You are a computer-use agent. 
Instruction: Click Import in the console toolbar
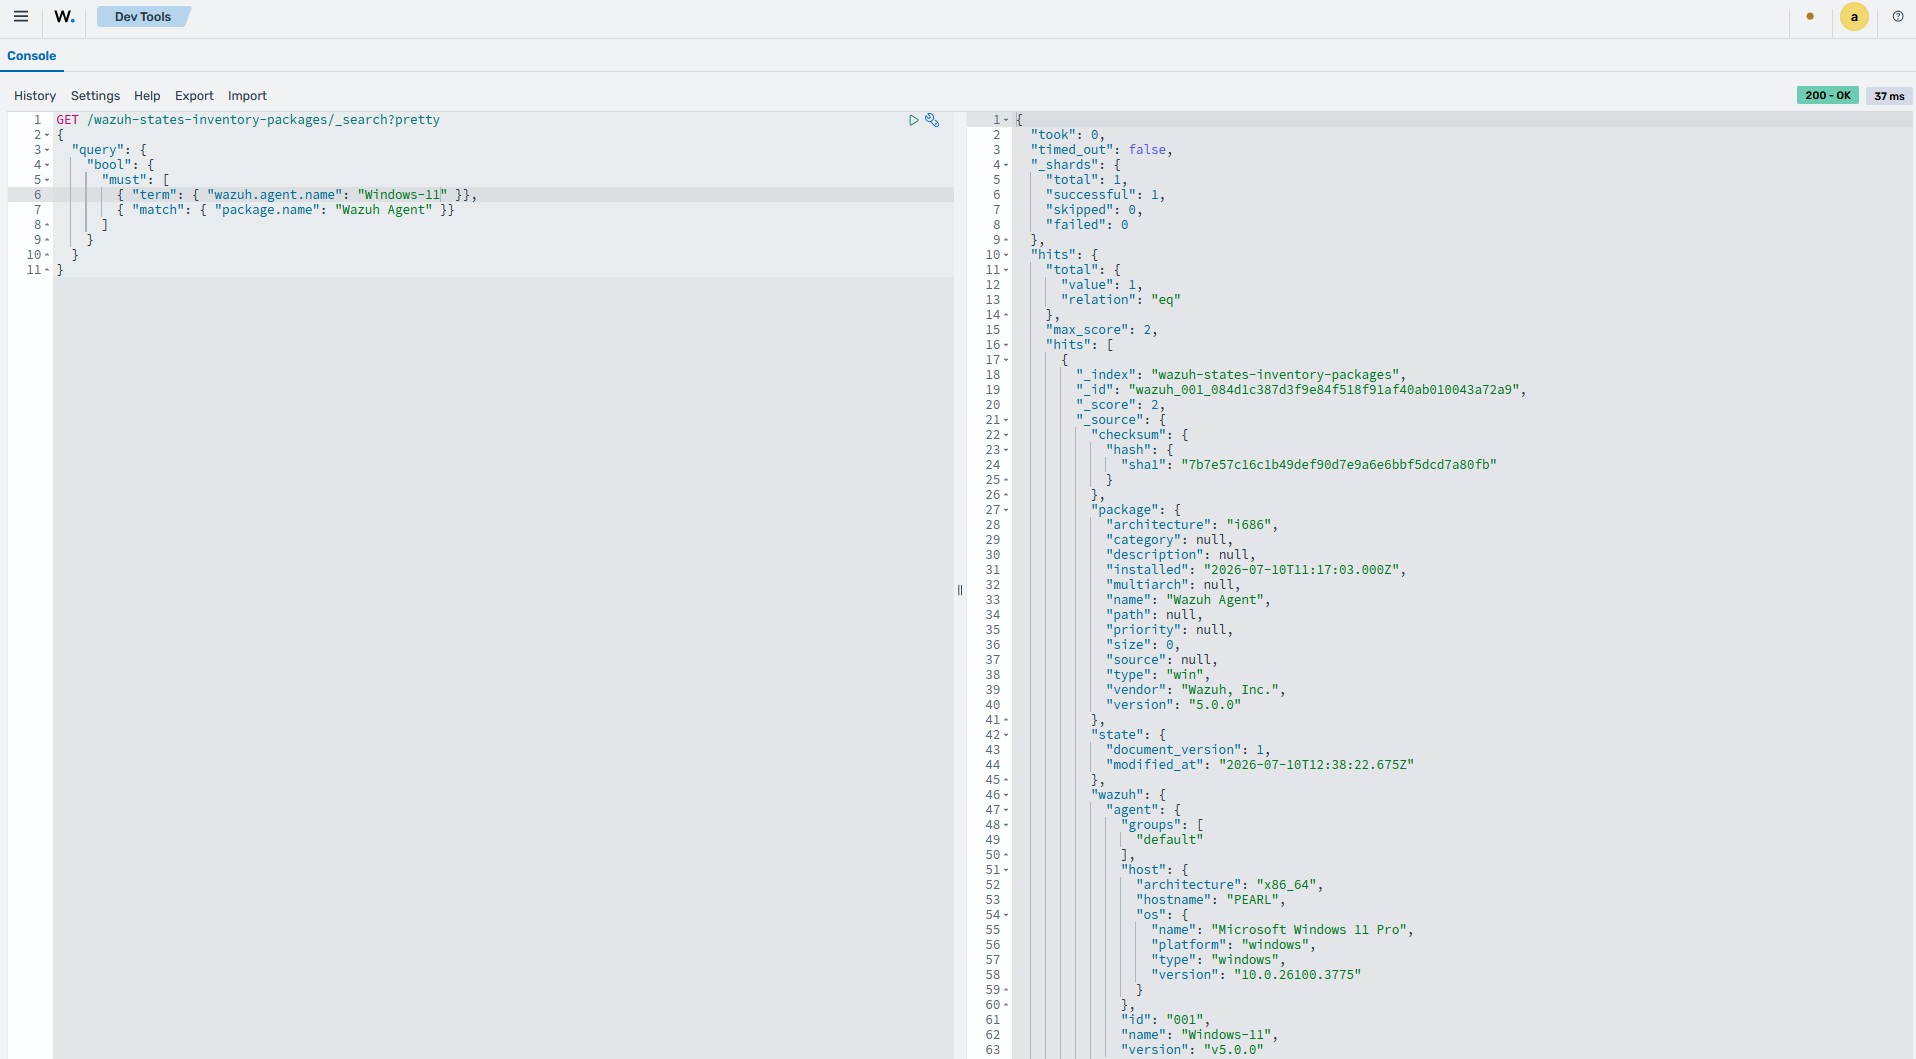coord(247,96)
